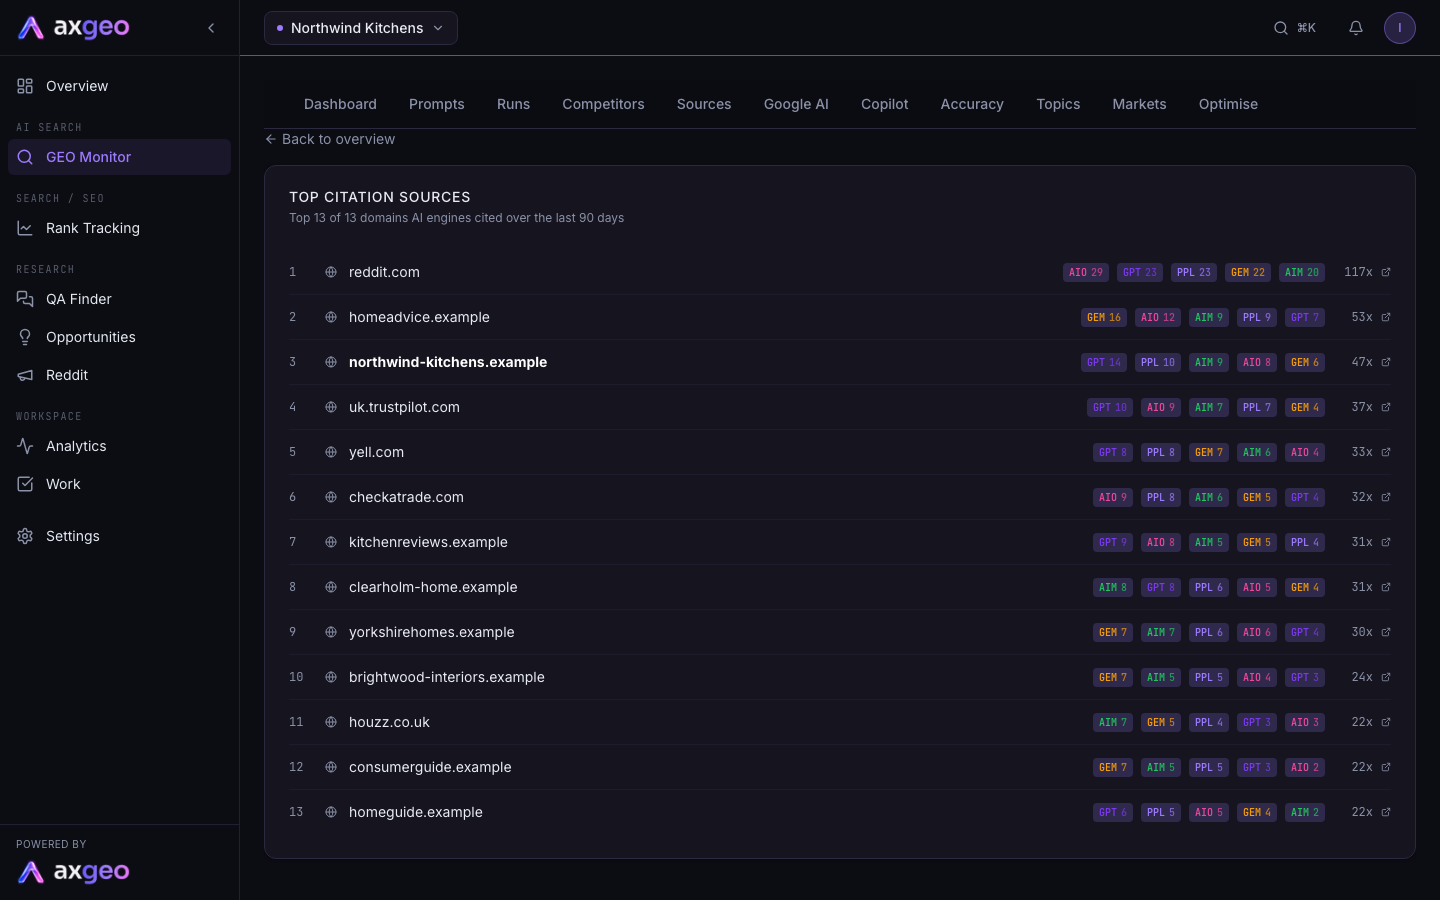1440x900 pixels.
Task: Expand the Northwind Kitchens workspace dropdown
Action: point(361,28)
